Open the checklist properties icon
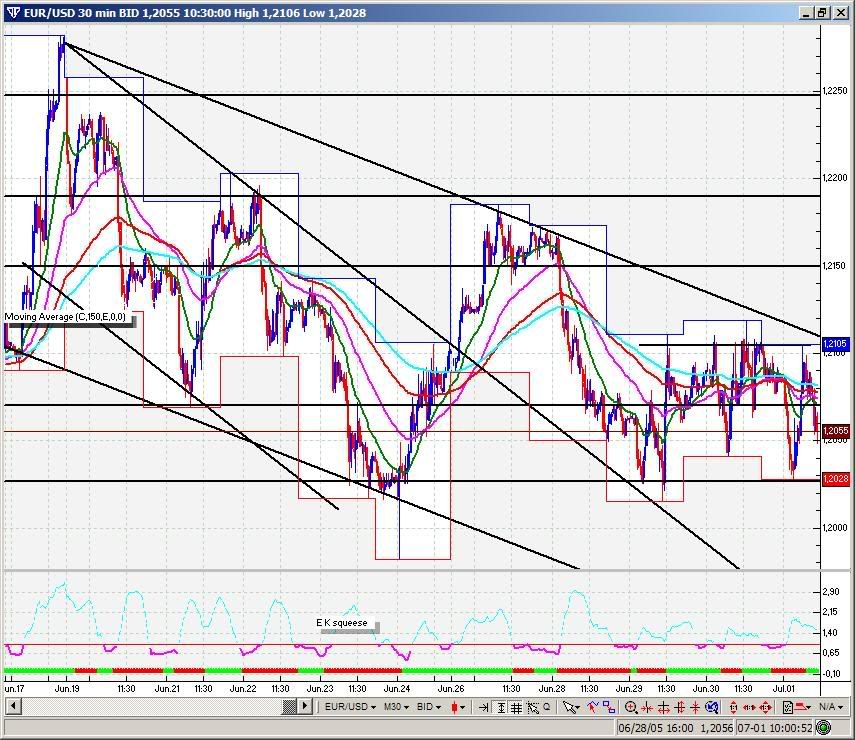855x740 pixels. coord(787,707)
